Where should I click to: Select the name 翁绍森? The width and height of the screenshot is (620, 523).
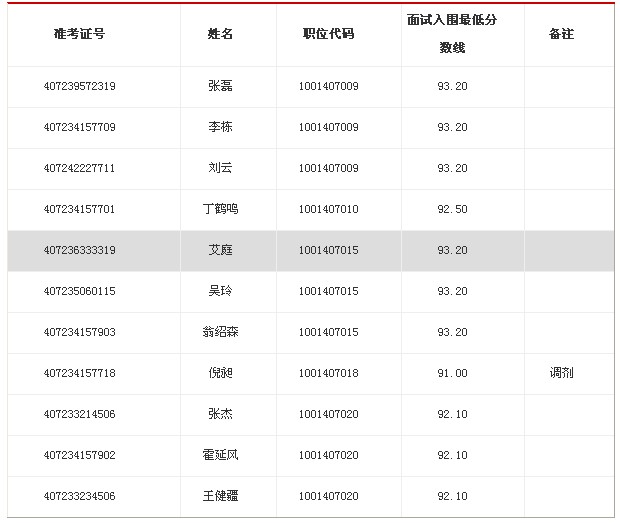tap(220, 332)
